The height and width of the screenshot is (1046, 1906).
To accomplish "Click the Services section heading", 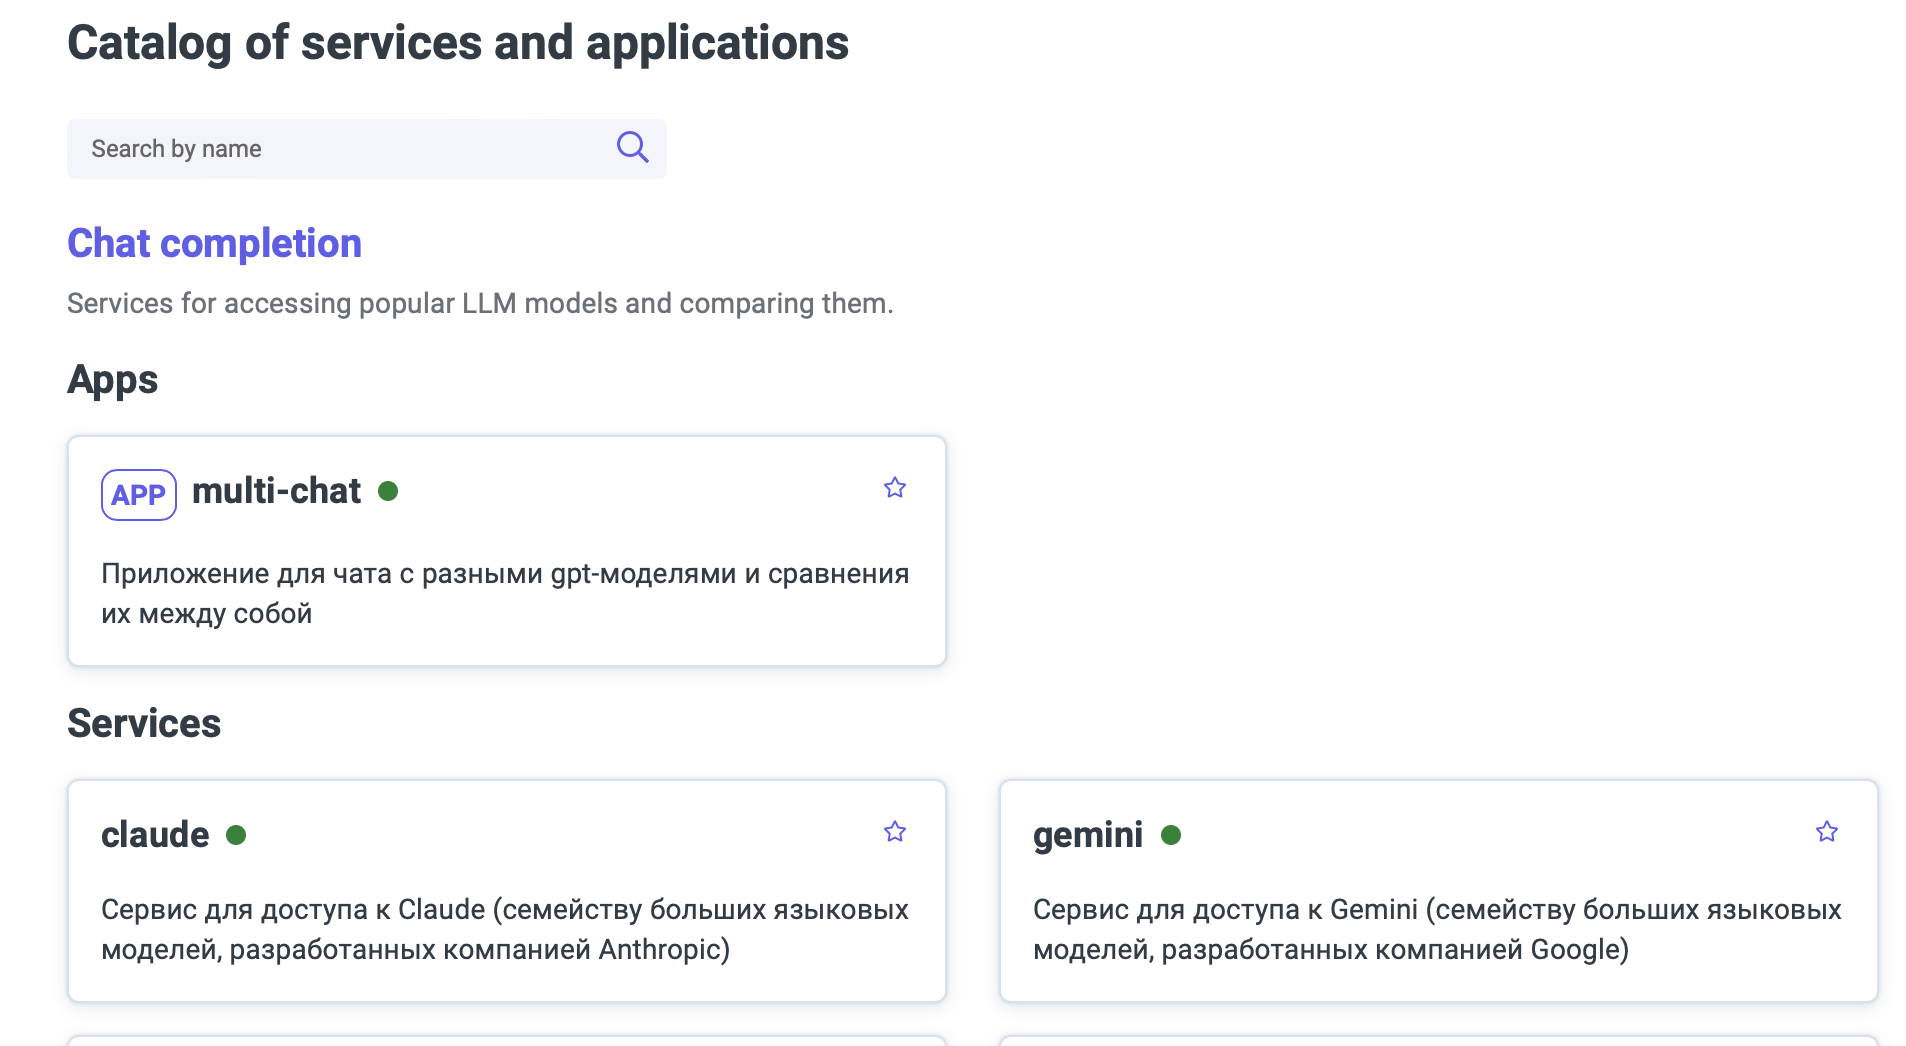I will (x=144, y=723).
